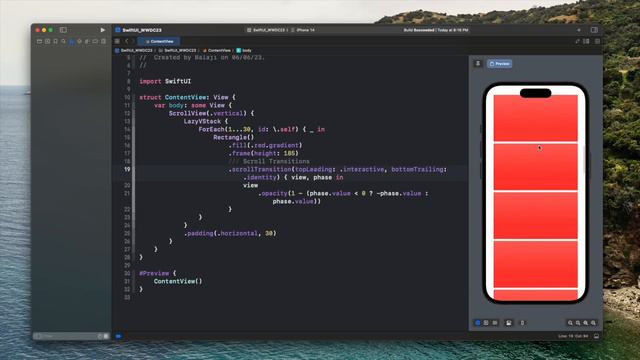This screenshot has height=360, width=640.
Task: Open the preview Variants icon
Action: point(495,323)
